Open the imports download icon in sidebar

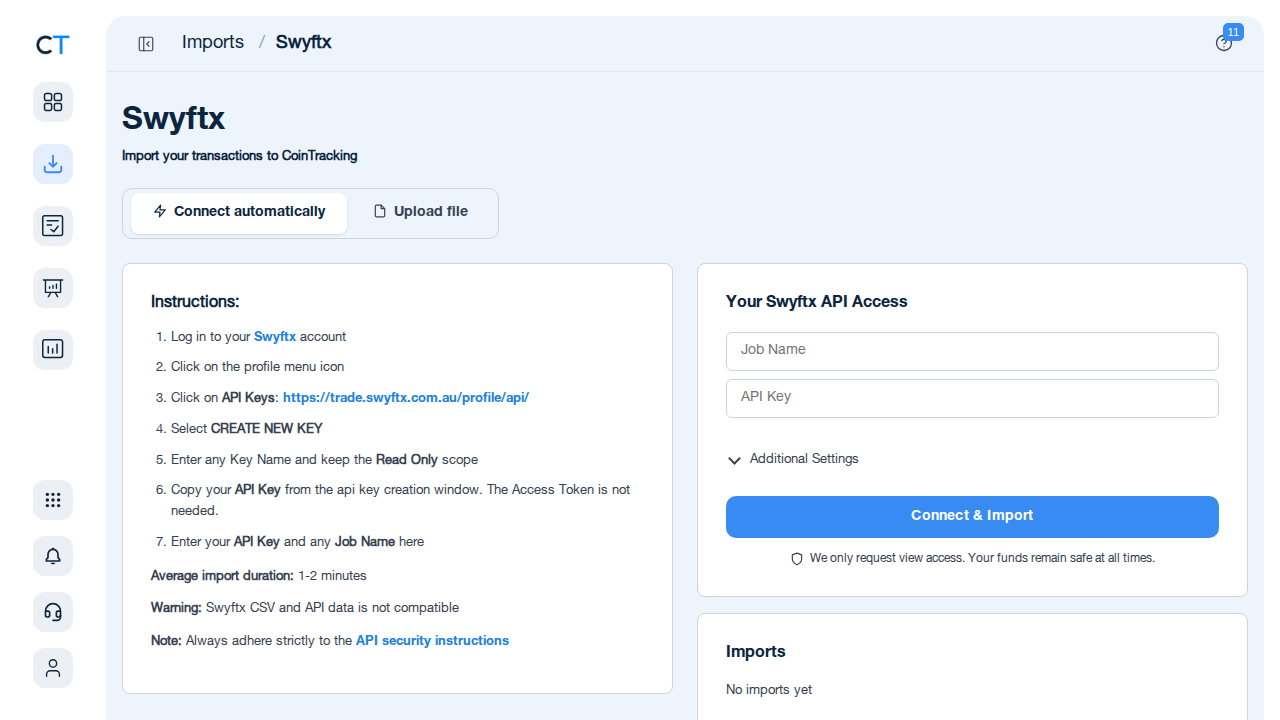[x=53, y=164]
